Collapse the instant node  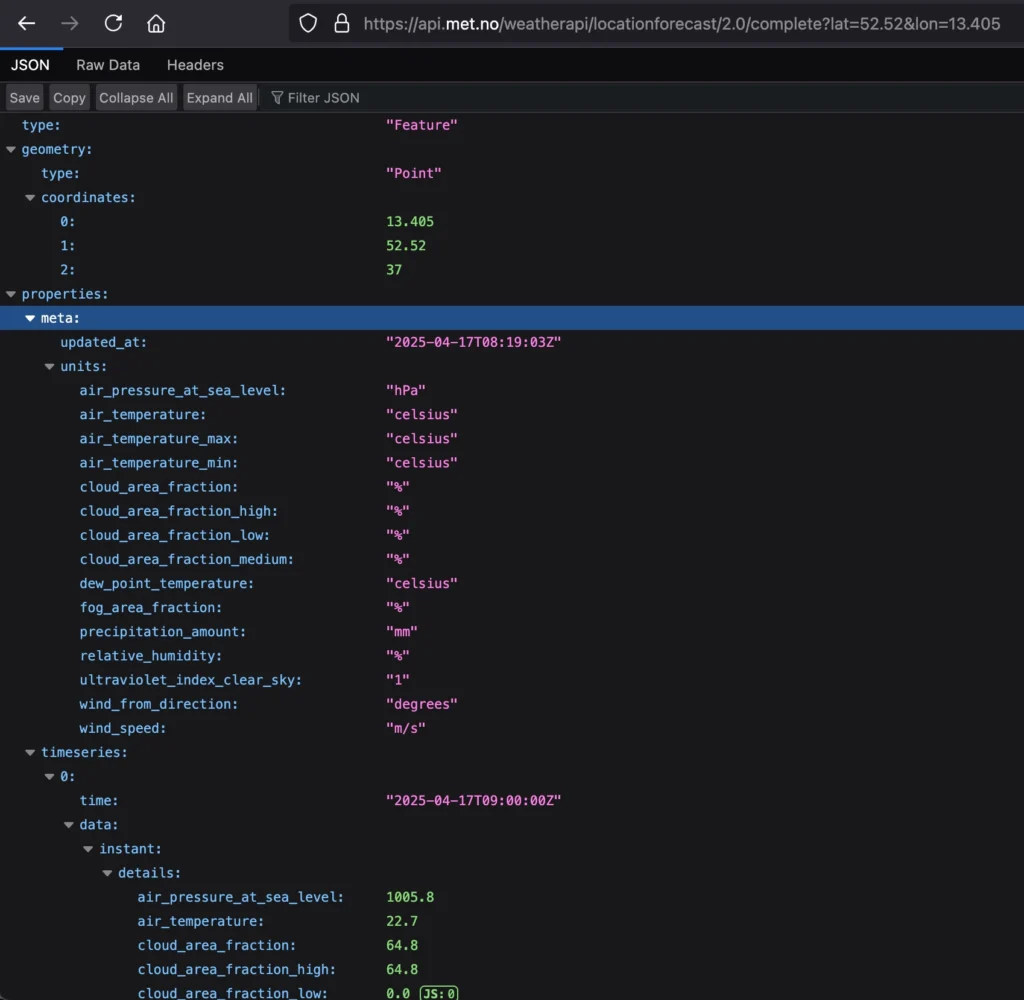[89, 849]
